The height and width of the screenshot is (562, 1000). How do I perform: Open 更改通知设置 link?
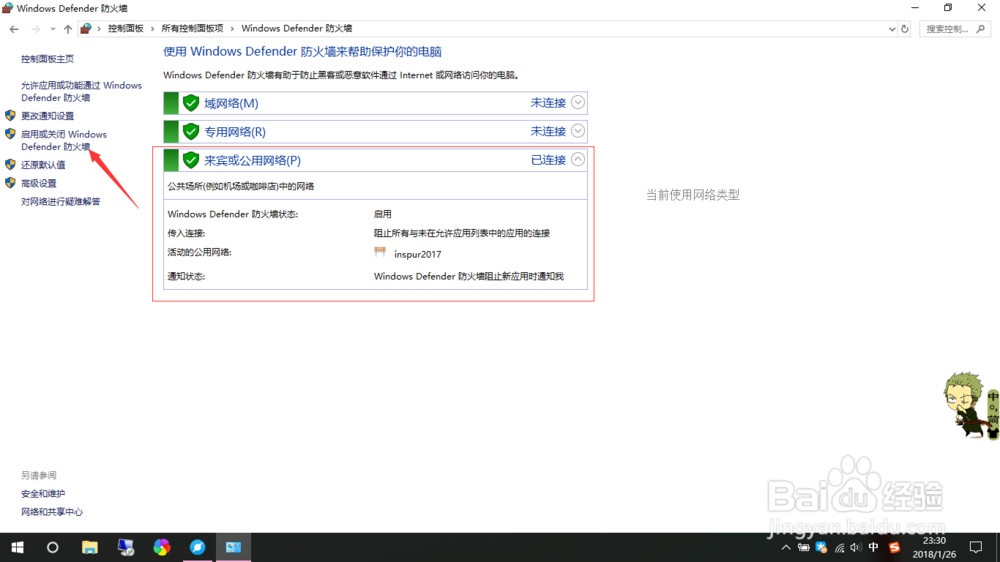point(47,115)
